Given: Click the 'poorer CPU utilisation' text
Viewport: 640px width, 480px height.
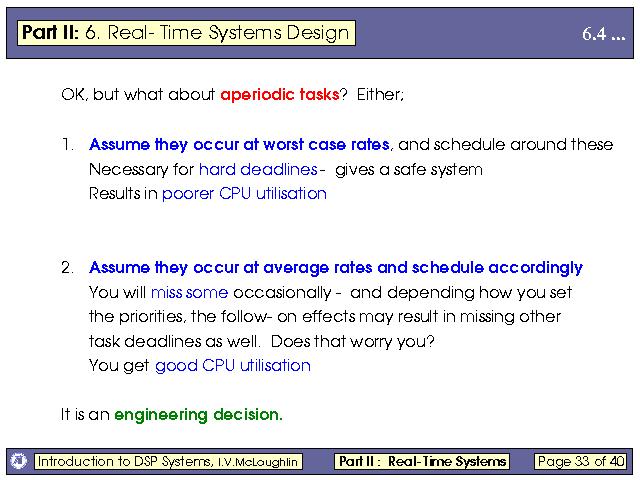Looking at the screenshot, I should pos(244,193).
